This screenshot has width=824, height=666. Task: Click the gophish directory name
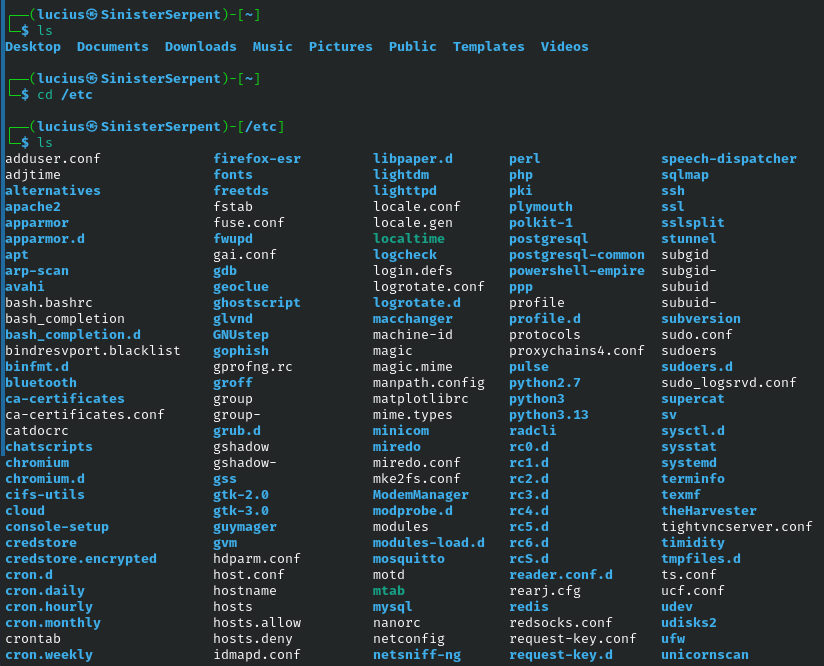click(x=241, y=351)
